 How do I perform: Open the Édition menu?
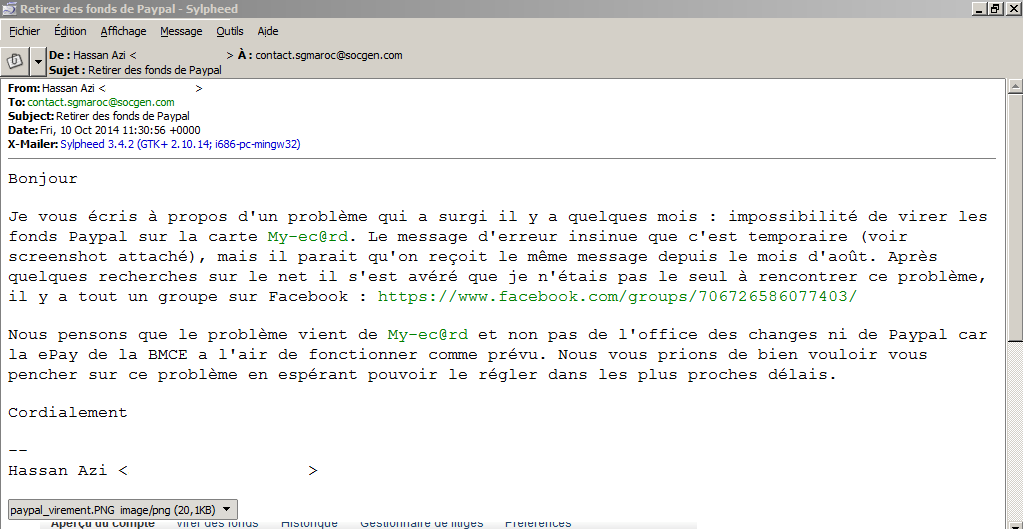(70, 31)
